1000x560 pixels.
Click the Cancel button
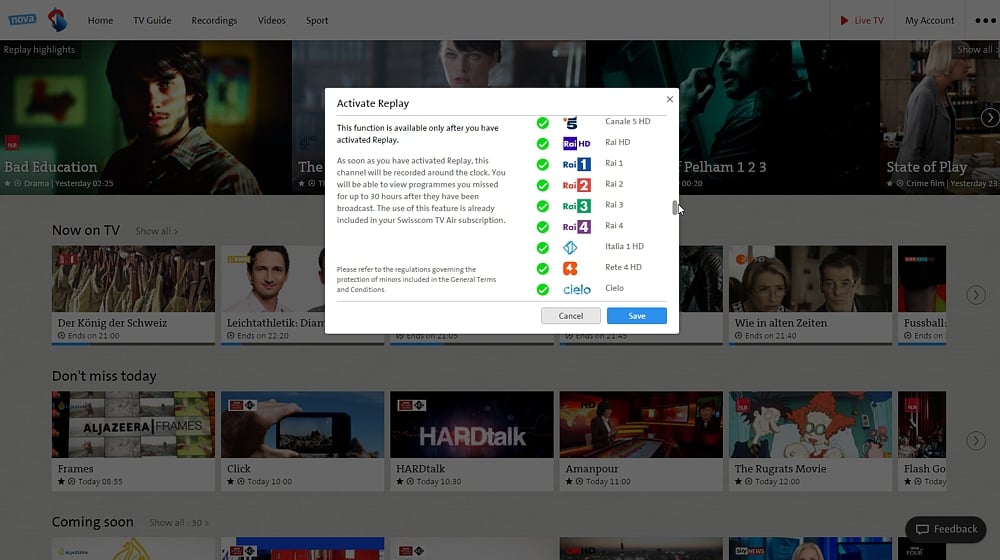pos(571,316)
